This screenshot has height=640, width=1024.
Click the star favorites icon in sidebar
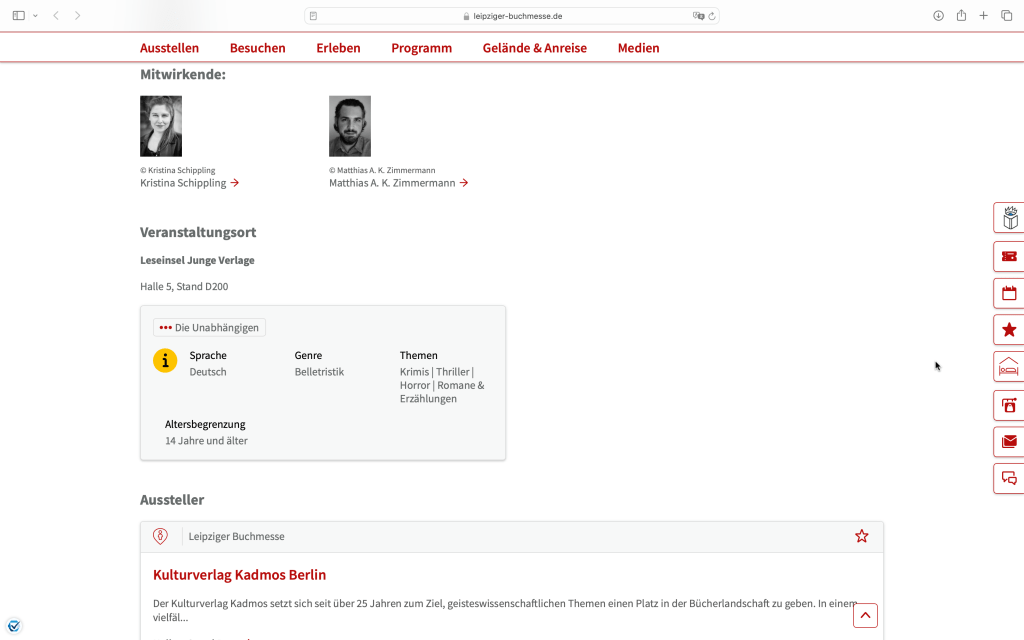(1009, 330)
